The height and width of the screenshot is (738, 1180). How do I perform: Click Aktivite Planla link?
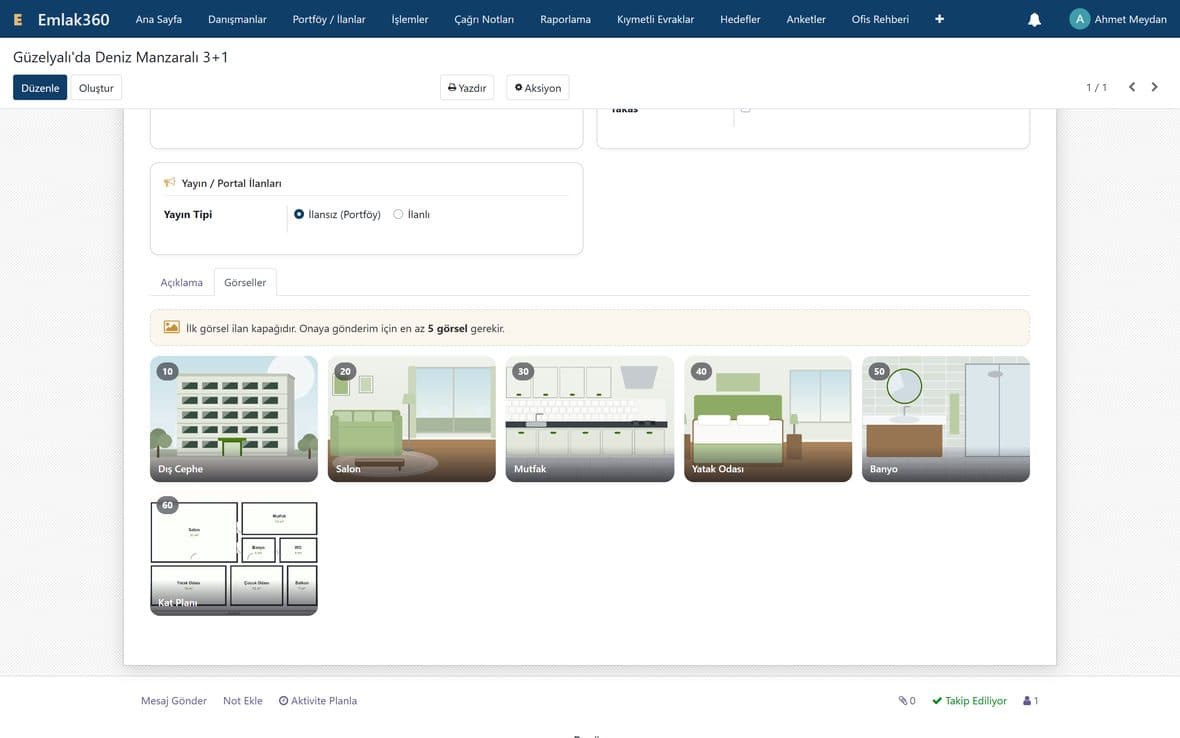[x=318, y=700]
